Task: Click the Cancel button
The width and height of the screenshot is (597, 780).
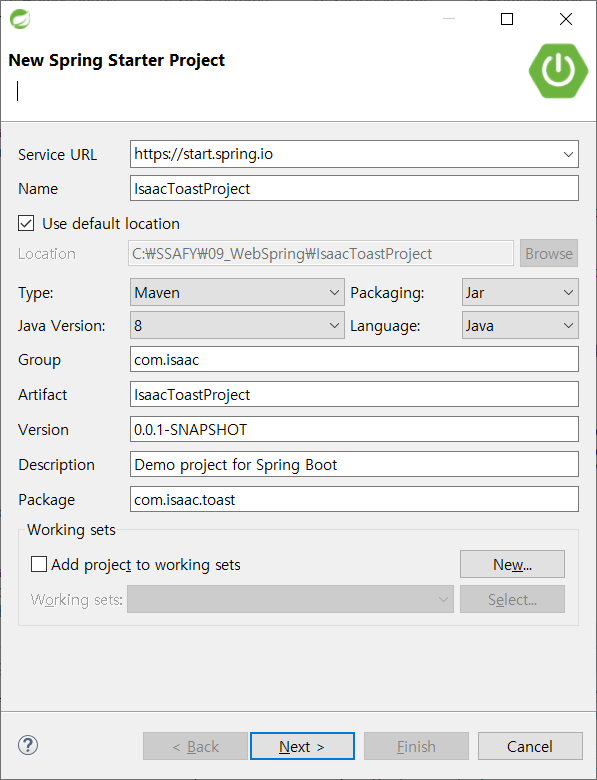Action: pyautogui.click(x=530, y=746)
